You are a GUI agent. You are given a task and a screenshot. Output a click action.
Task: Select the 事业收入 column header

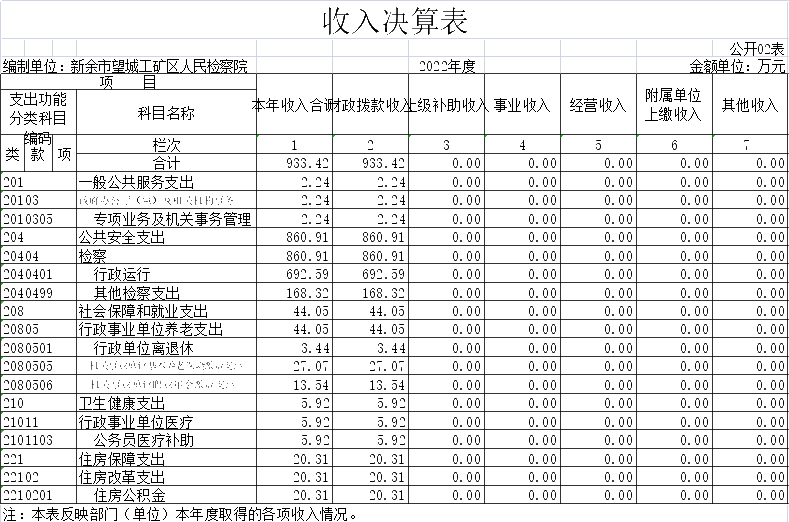pyautogui.click(x=522, y=105)
